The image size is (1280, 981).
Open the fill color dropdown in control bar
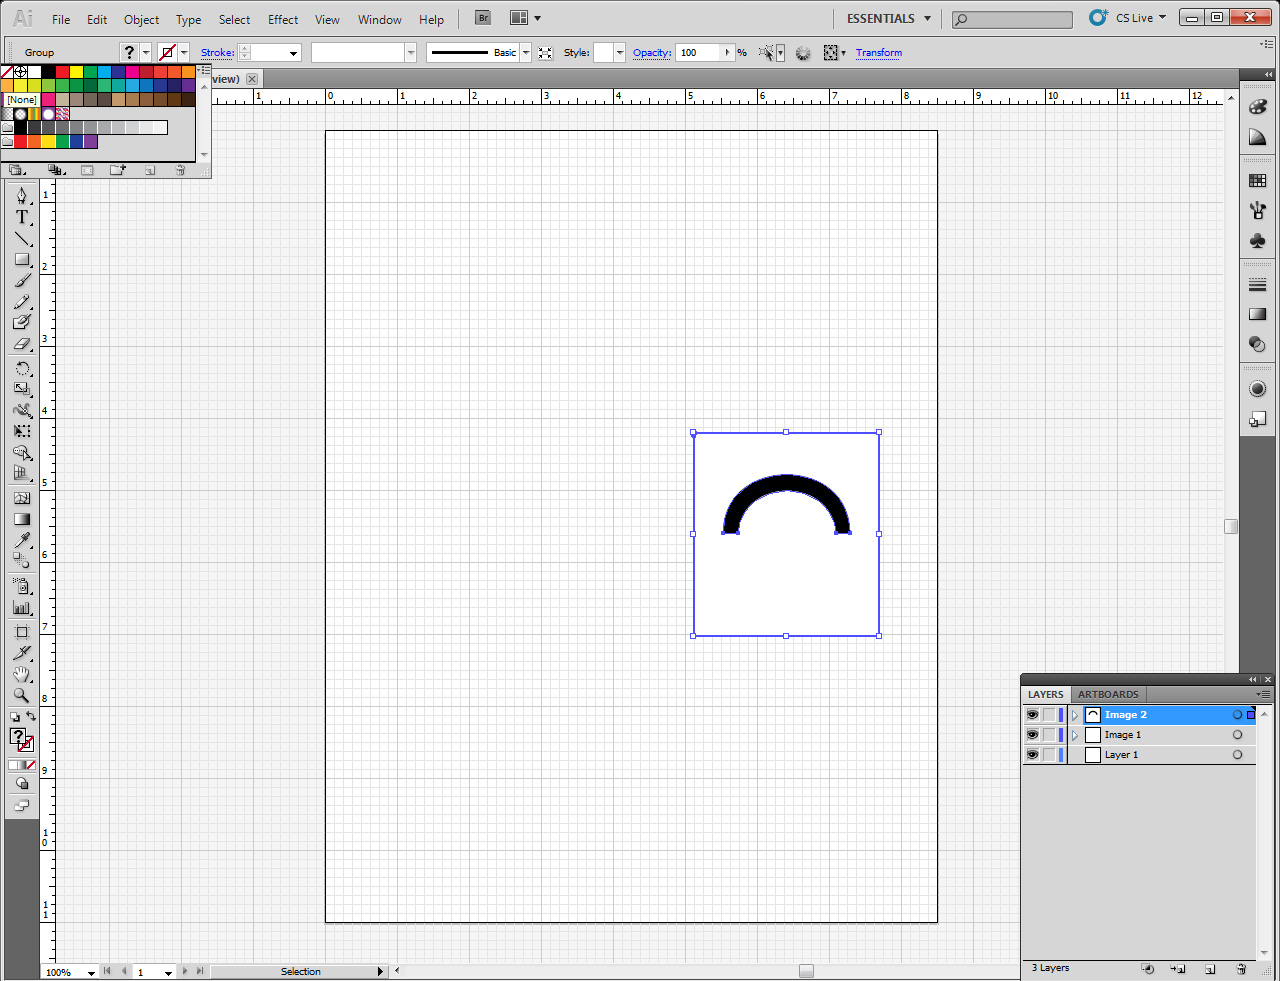pyautogui.click(x=146, y=53)
